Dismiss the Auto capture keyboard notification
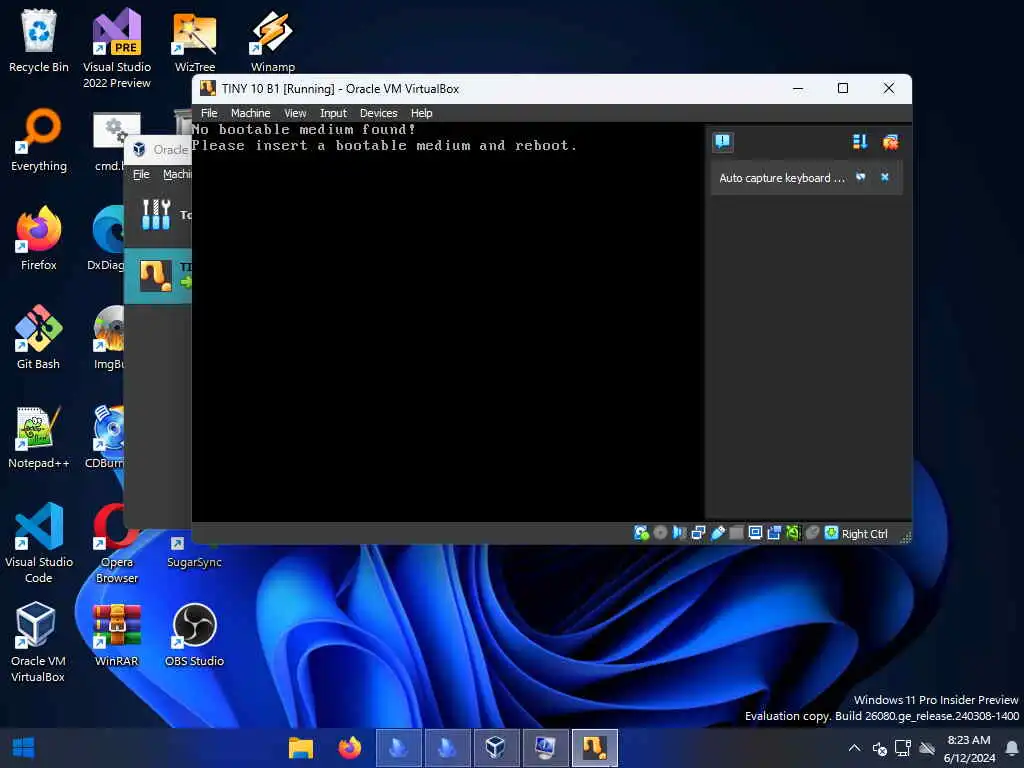The height and width of the screenshot is (768, 1024). point(885,177)
